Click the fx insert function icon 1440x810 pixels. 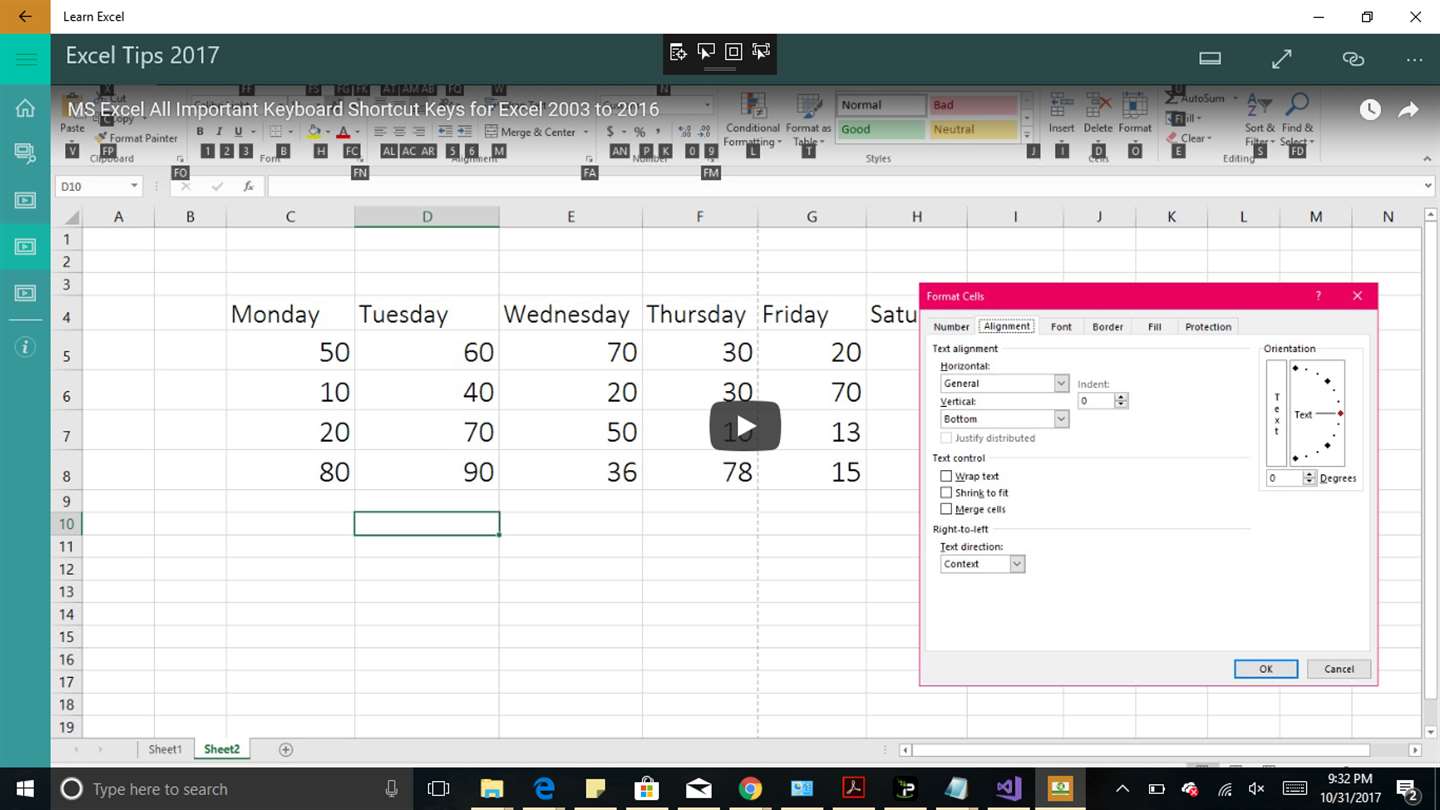[249, 186]
